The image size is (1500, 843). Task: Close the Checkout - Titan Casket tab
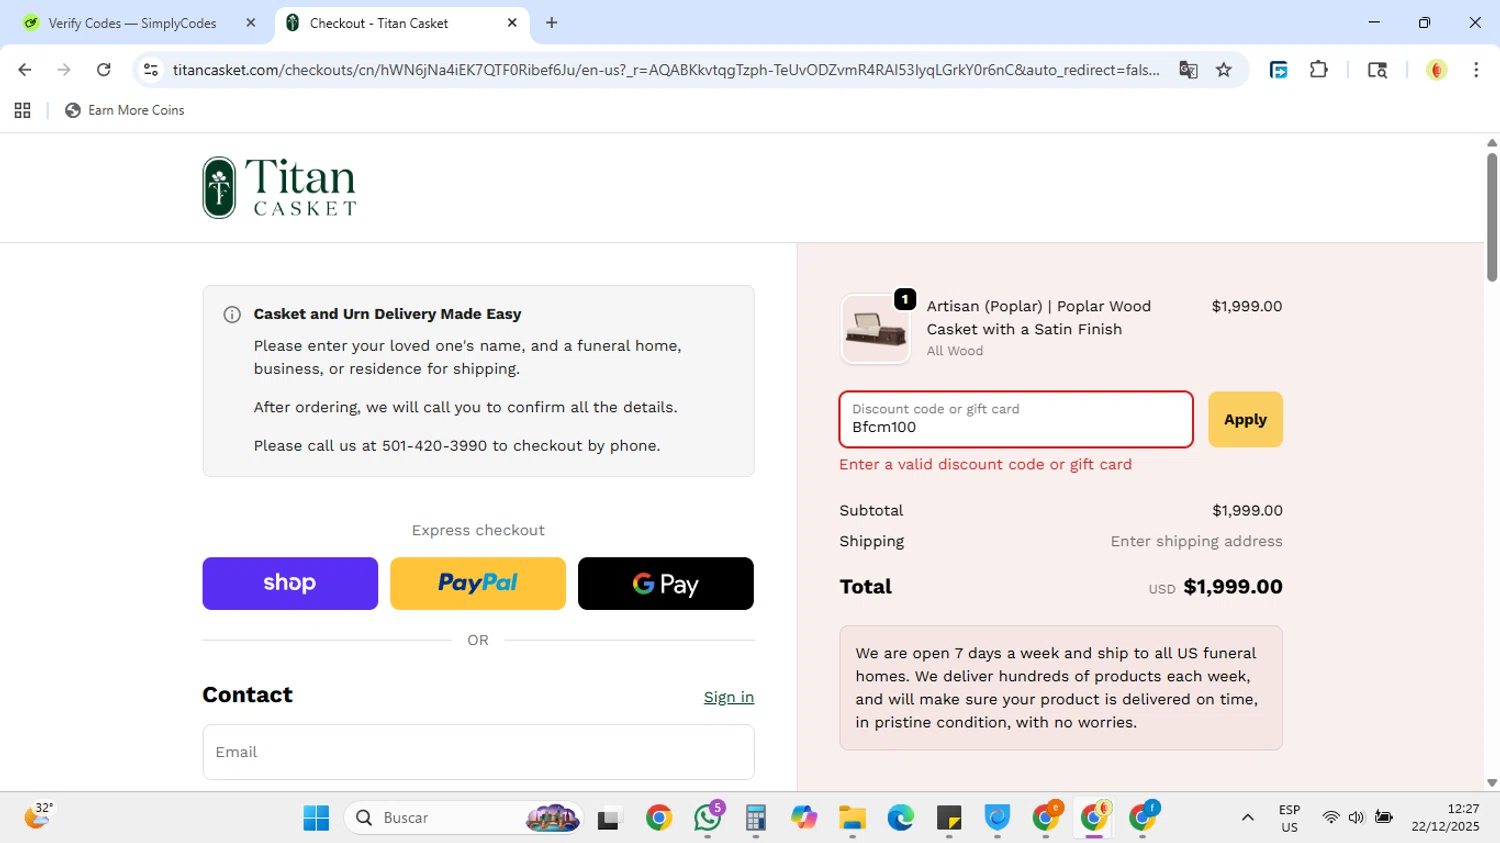pos(512,23)
